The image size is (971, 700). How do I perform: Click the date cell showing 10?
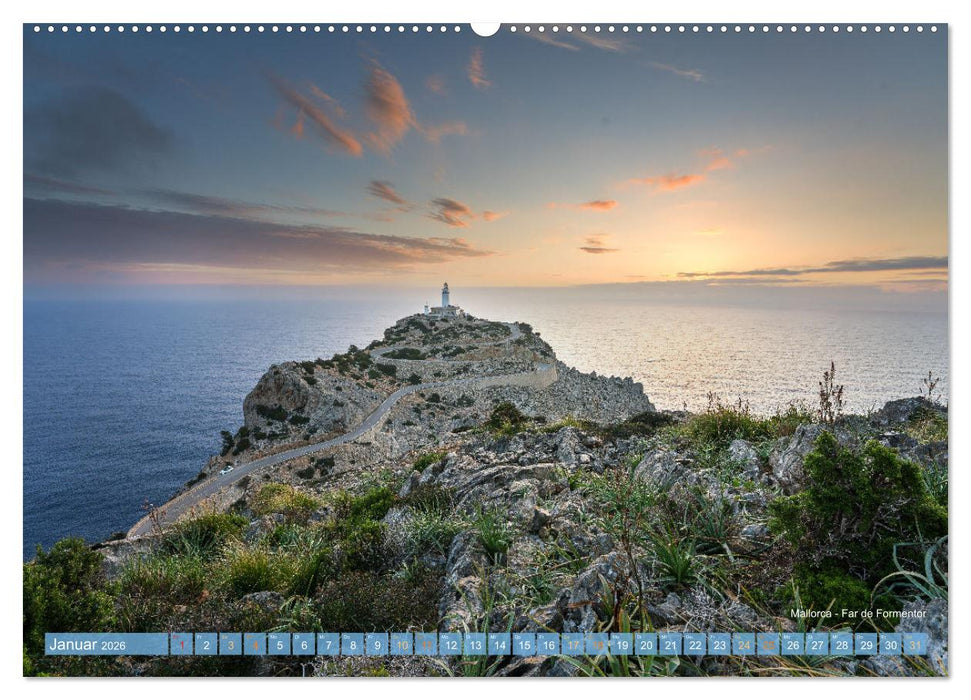(403, 648)
